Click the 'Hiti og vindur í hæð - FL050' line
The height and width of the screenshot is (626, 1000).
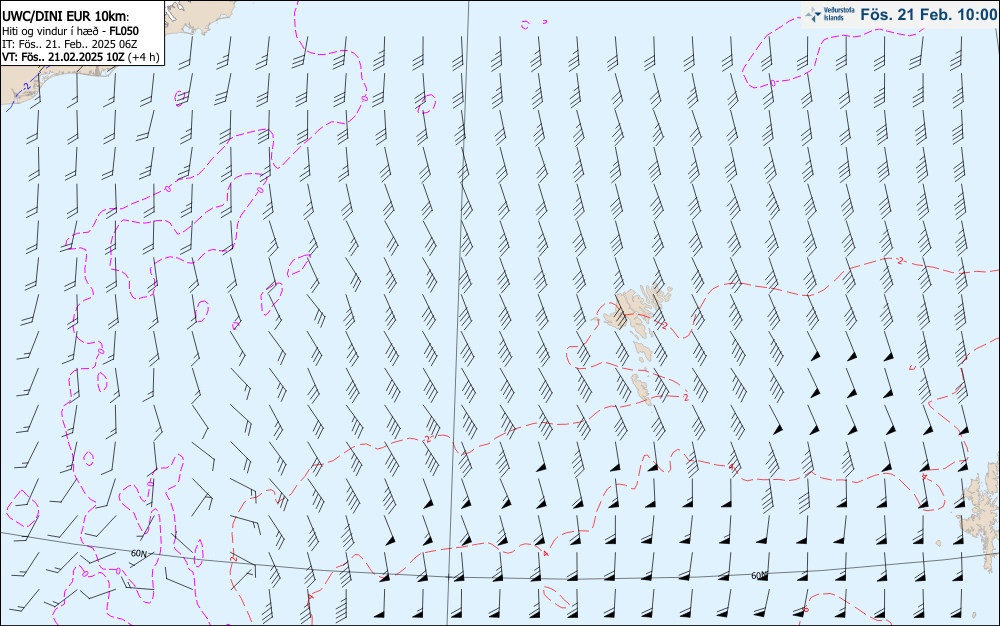tap(70, 31)
